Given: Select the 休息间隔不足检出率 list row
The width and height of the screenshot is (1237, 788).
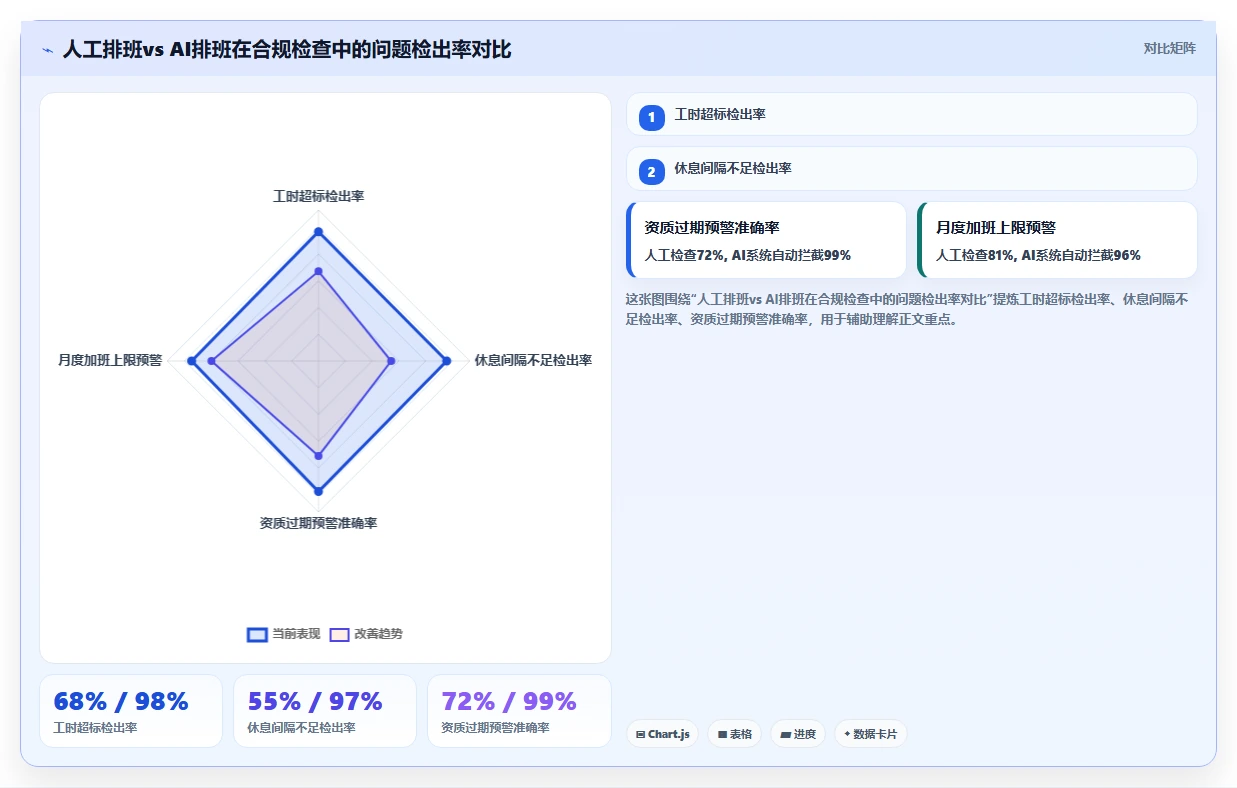Looking at the screenshot, I should (911, 168).
